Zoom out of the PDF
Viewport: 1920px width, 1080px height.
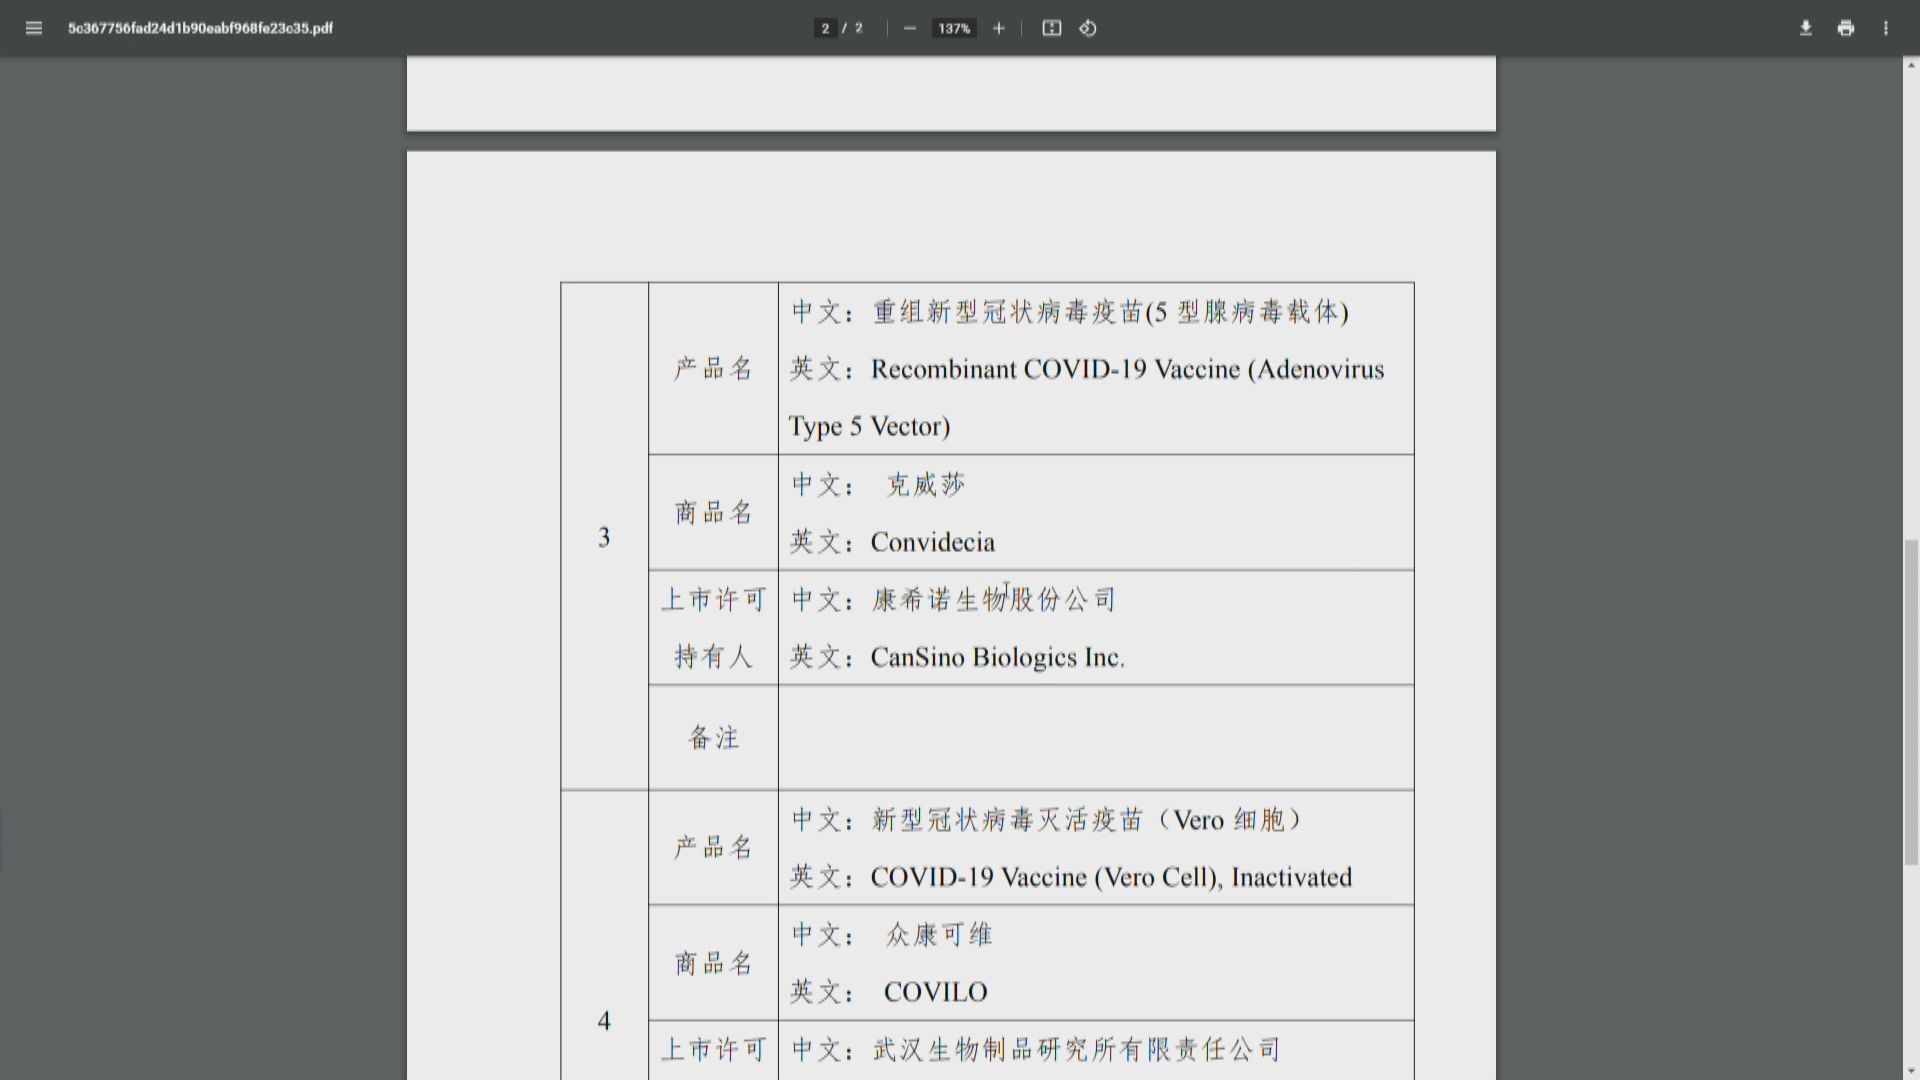click(909, 28)
